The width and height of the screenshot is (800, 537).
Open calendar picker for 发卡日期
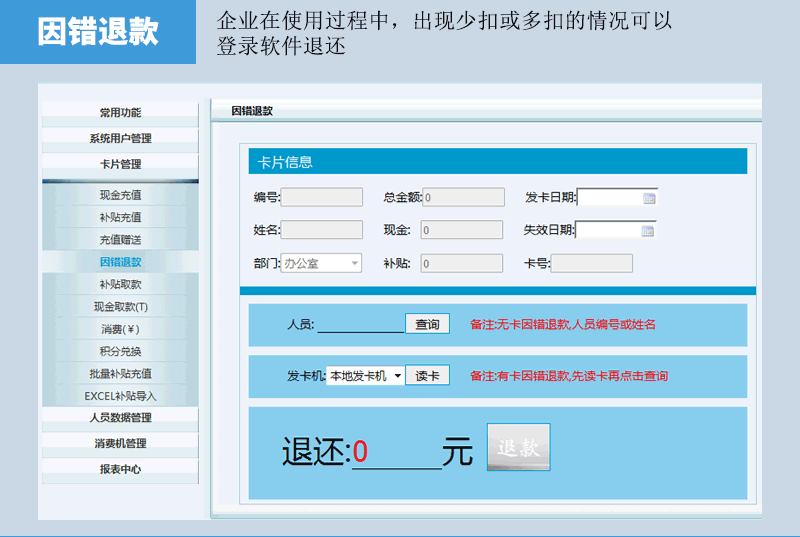pyautogui.click(x=648, y=198)
